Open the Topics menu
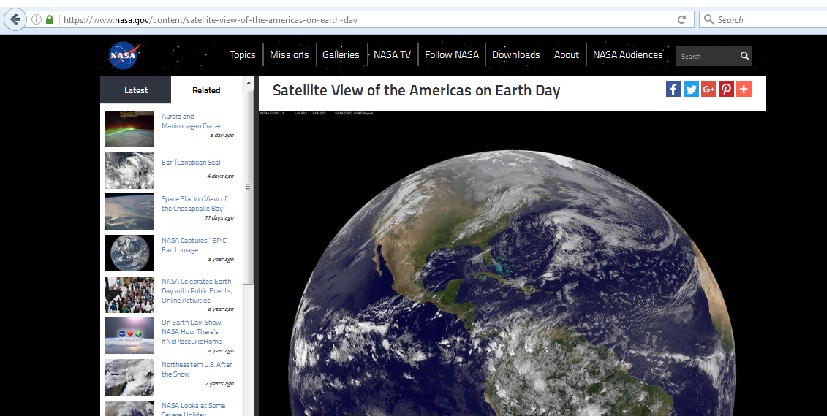827x418 pixels. (242, 55)
